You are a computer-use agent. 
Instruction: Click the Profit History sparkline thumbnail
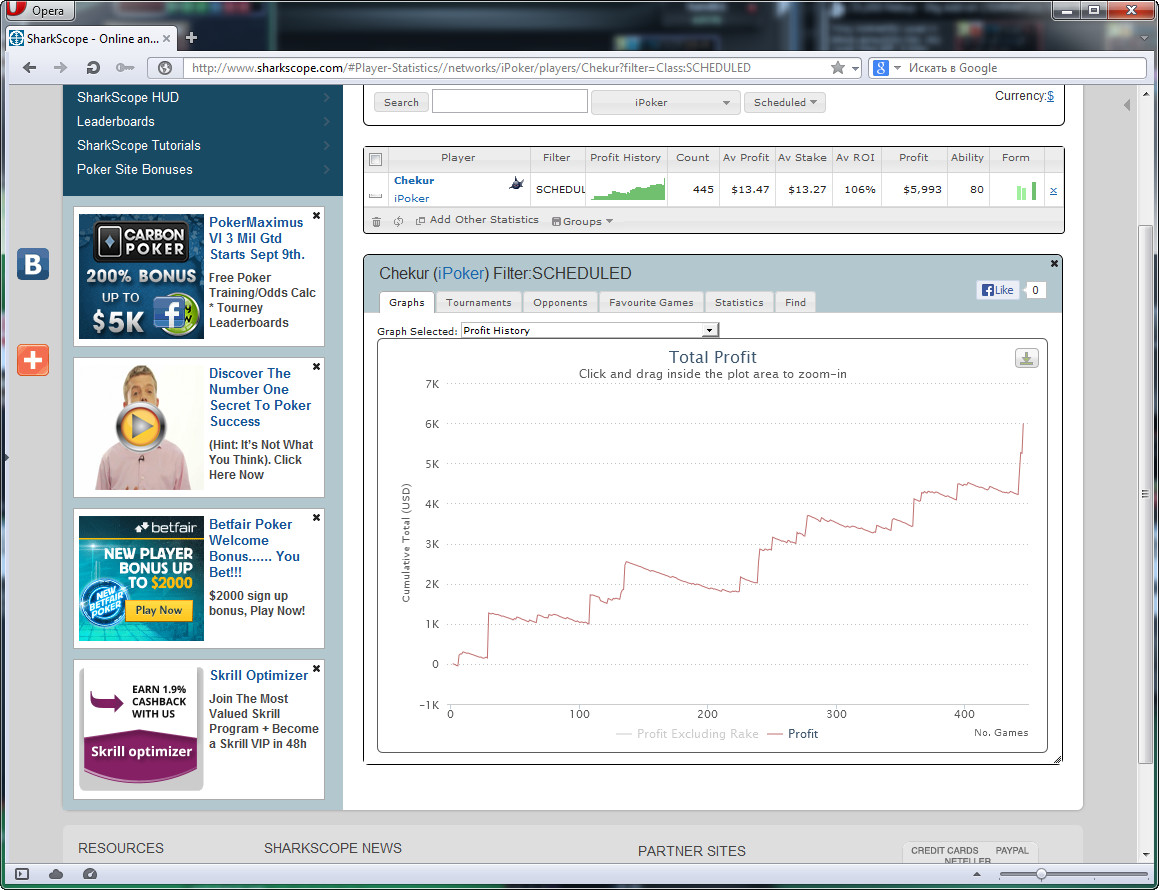coord(628,189)
